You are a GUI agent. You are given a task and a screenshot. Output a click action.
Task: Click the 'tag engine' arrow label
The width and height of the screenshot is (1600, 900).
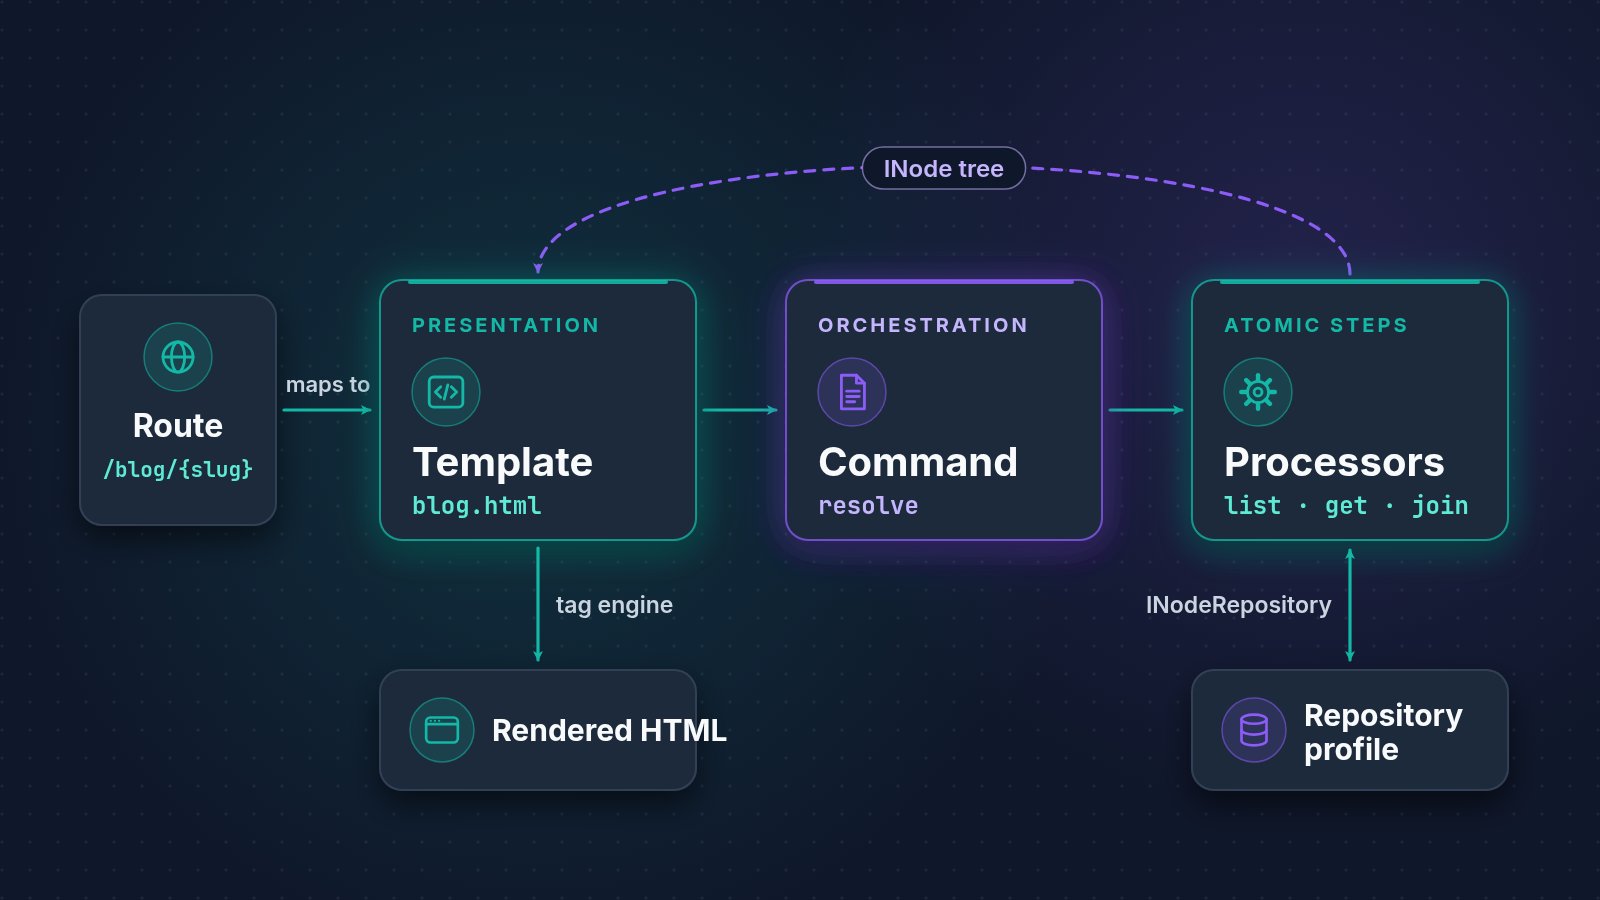[614, 605]
